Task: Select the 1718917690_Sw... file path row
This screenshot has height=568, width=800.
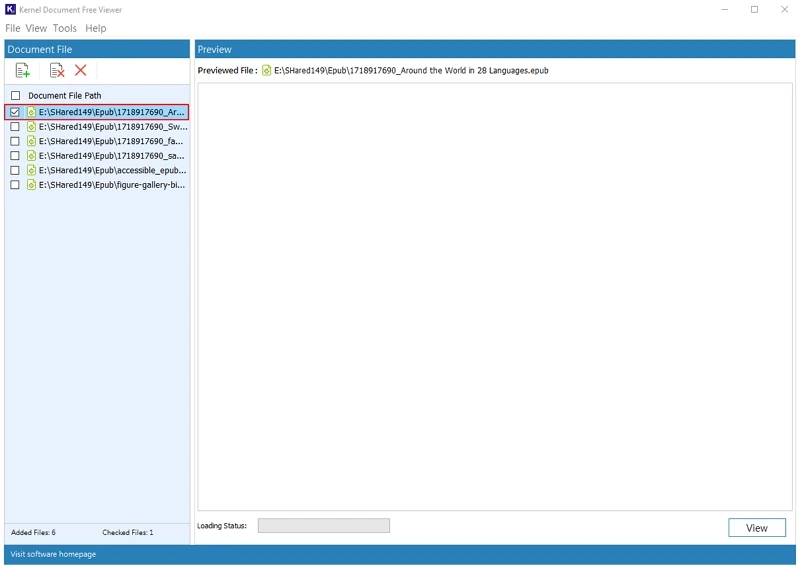Action: (97, 127)
